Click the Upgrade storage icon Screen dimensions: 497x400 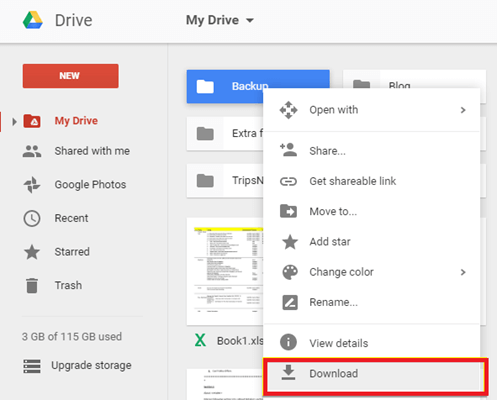pos(32,366)
